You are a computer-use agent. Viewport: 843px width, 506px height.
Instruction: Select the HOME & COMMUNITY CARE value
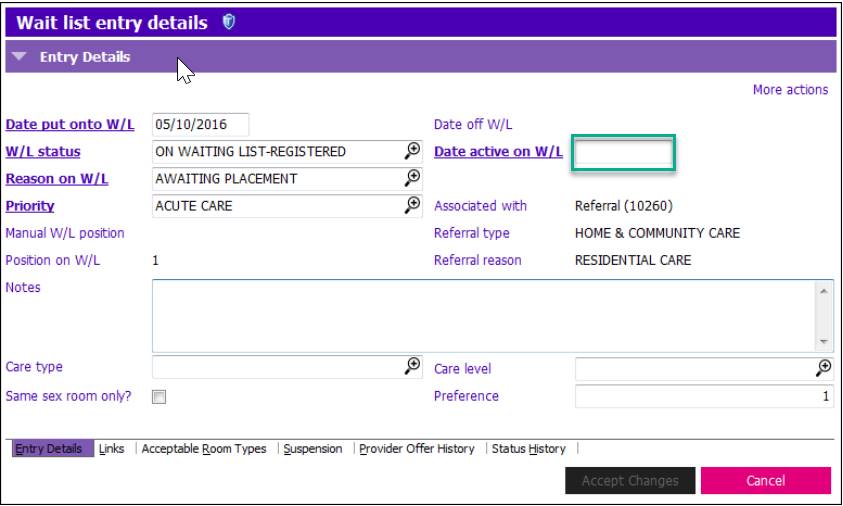pyautogui.click(x=657, y=233)
